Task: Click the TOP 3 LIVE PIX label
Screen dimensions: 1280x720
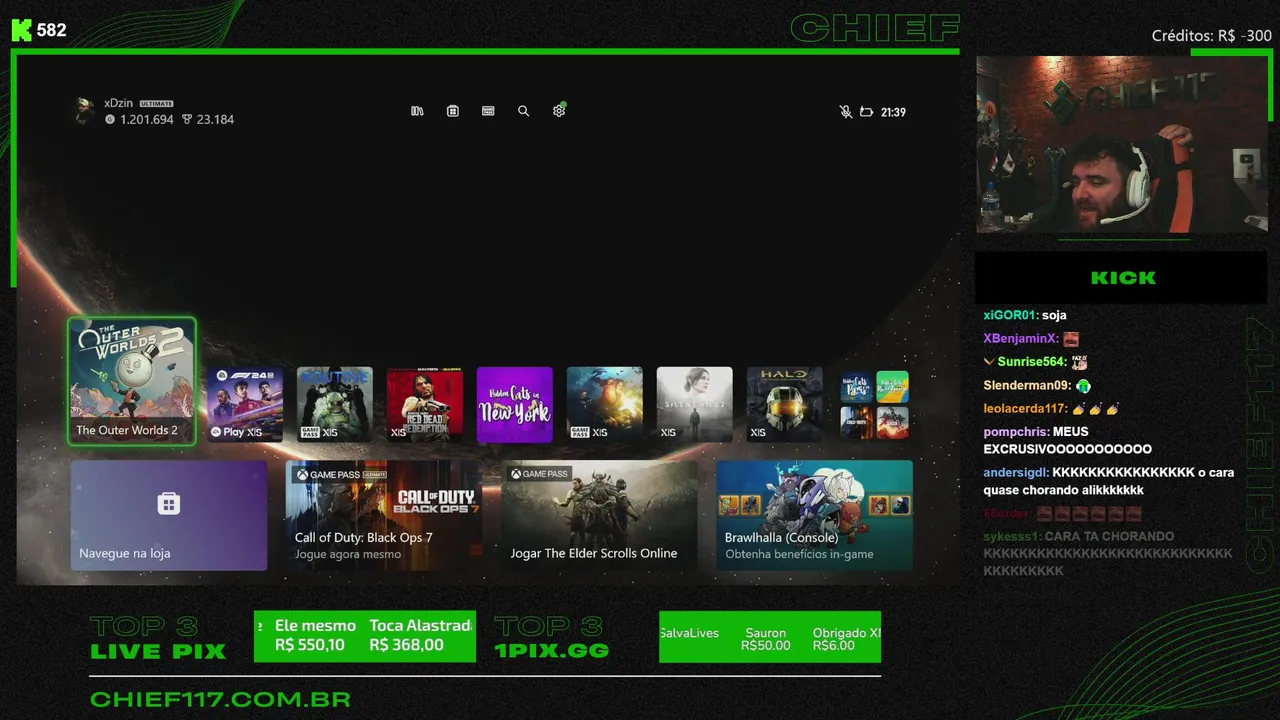Action: click(158, 638)
